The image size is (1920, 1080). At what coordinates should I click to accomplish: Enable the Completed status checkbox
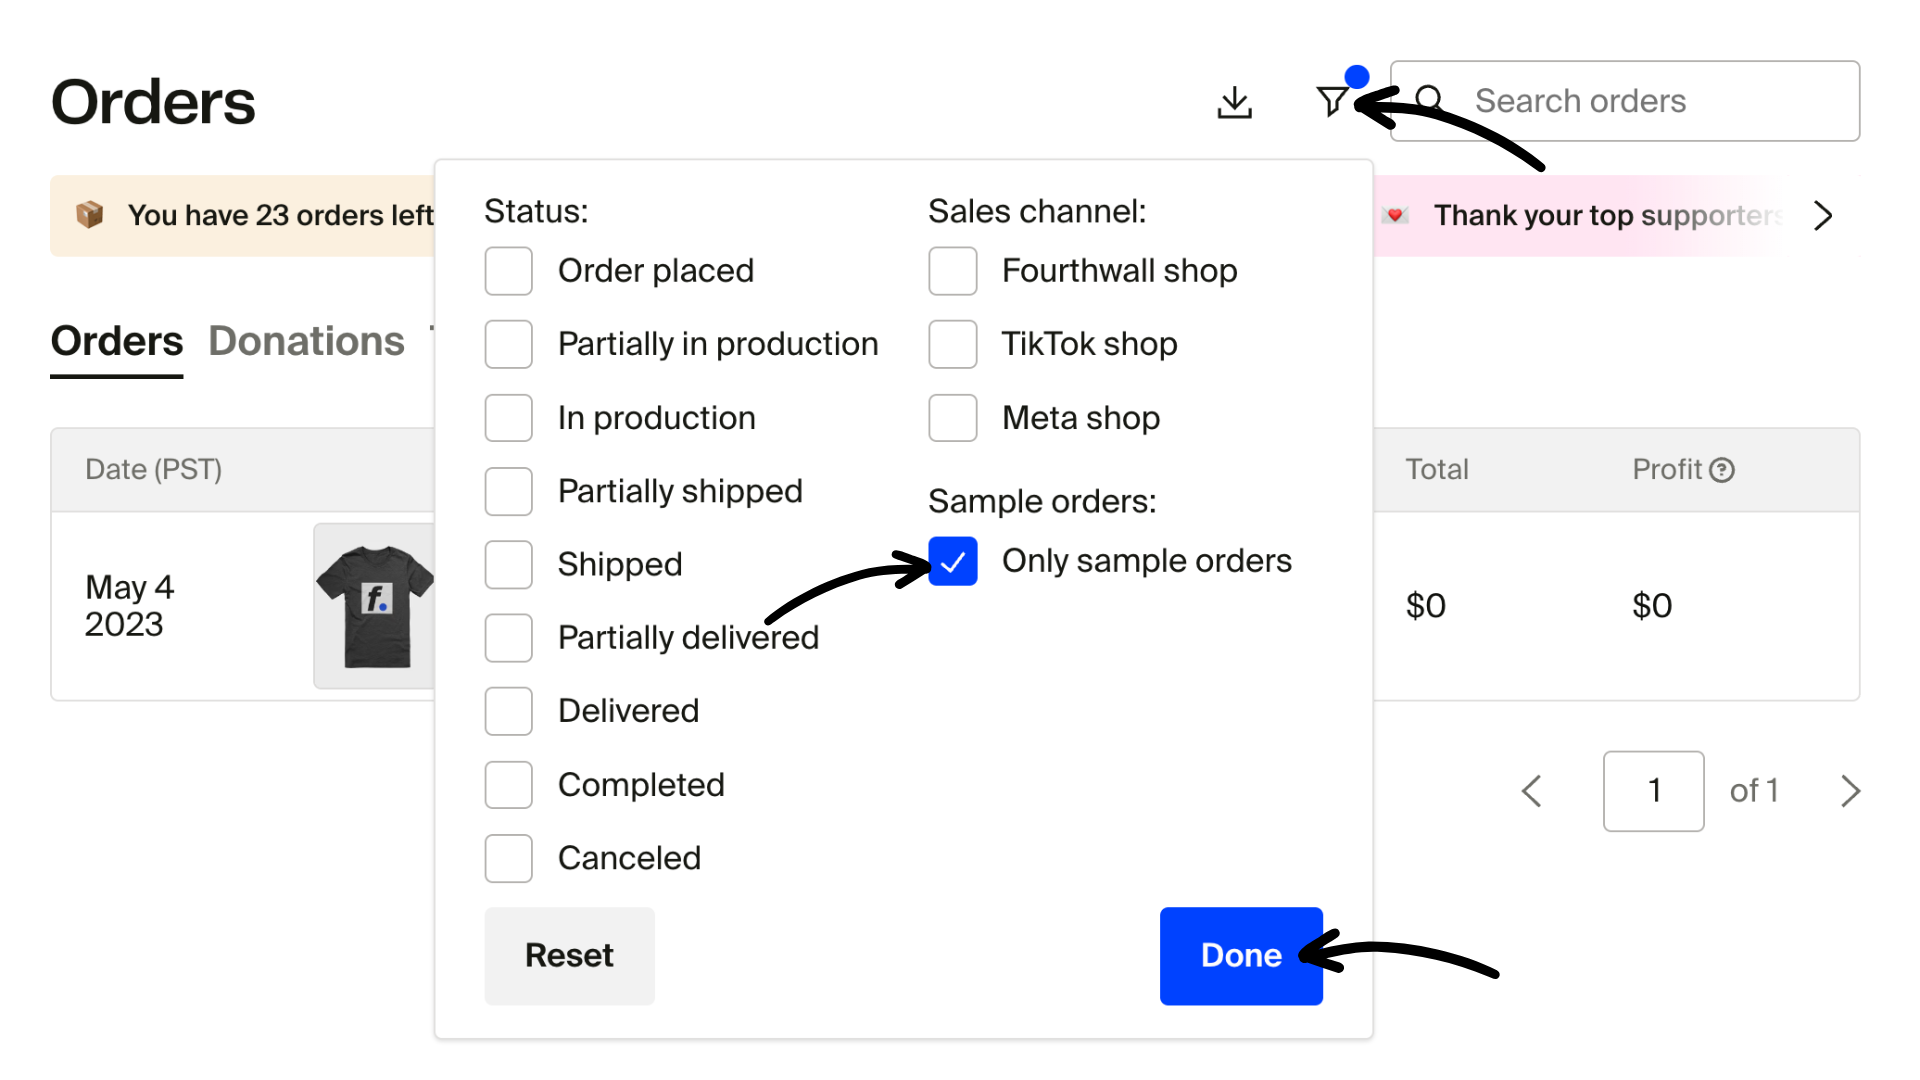[x=509, y=785]
